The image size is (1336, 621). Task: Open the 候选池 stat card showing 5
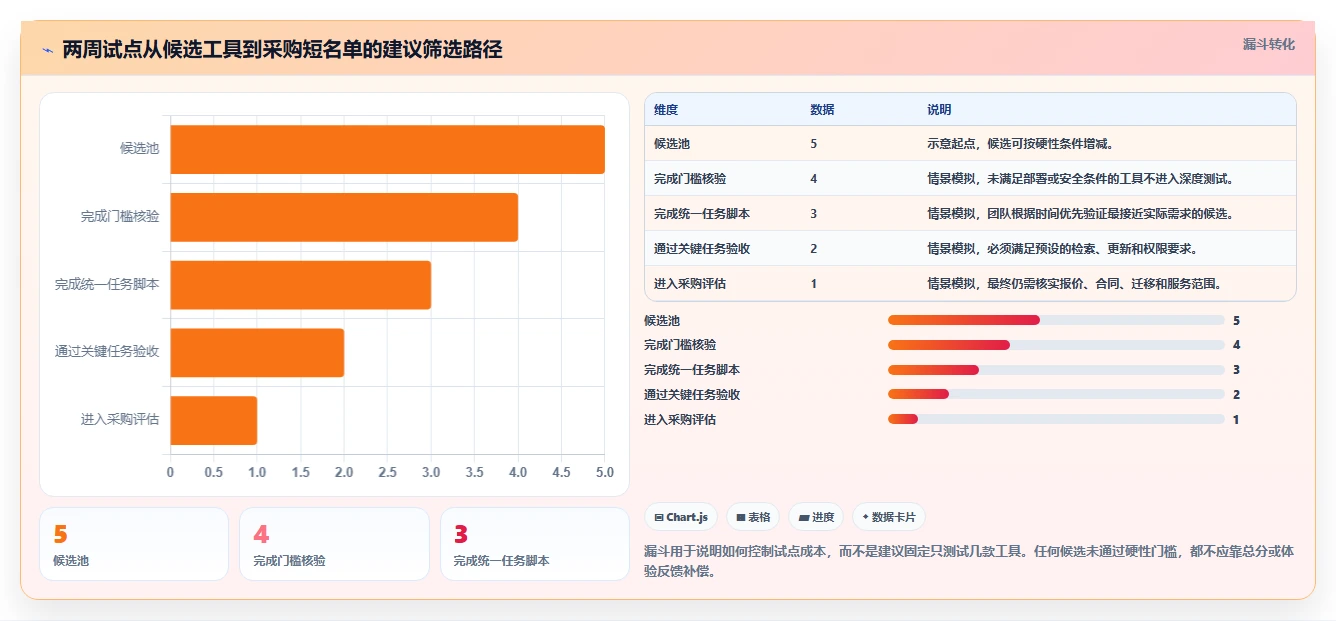[134, 544]
